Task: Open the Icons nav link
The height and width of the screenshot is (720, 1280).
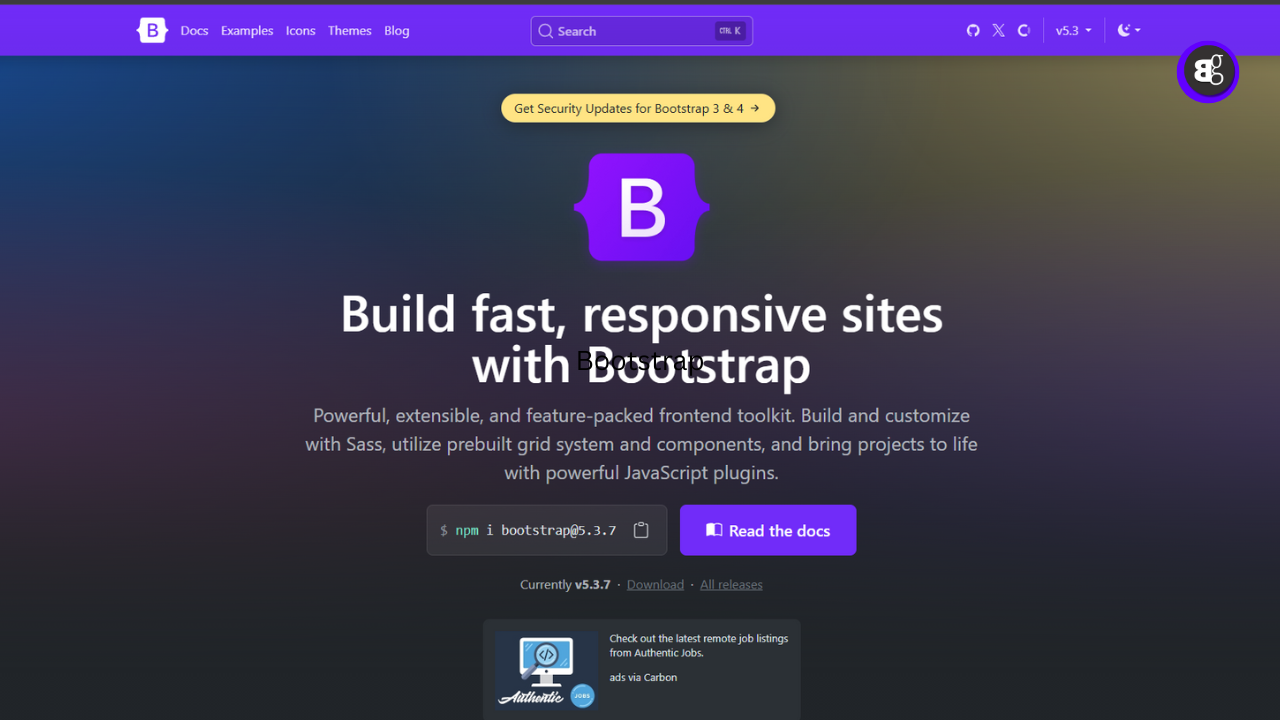Action: [300, 31]
